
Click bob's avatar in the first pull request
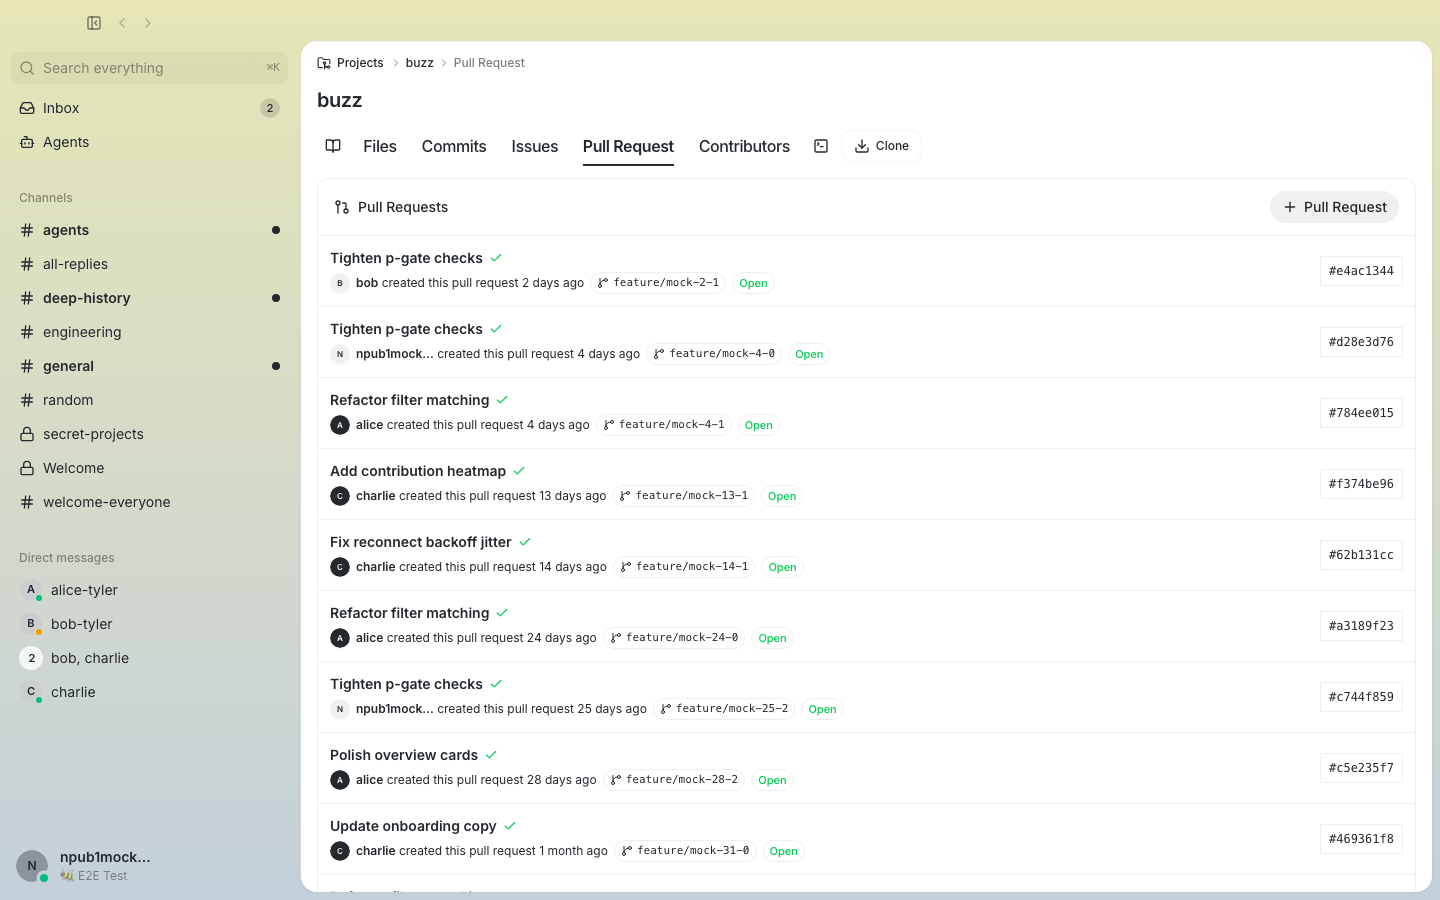pyautogui.click(x=340, y=283)
